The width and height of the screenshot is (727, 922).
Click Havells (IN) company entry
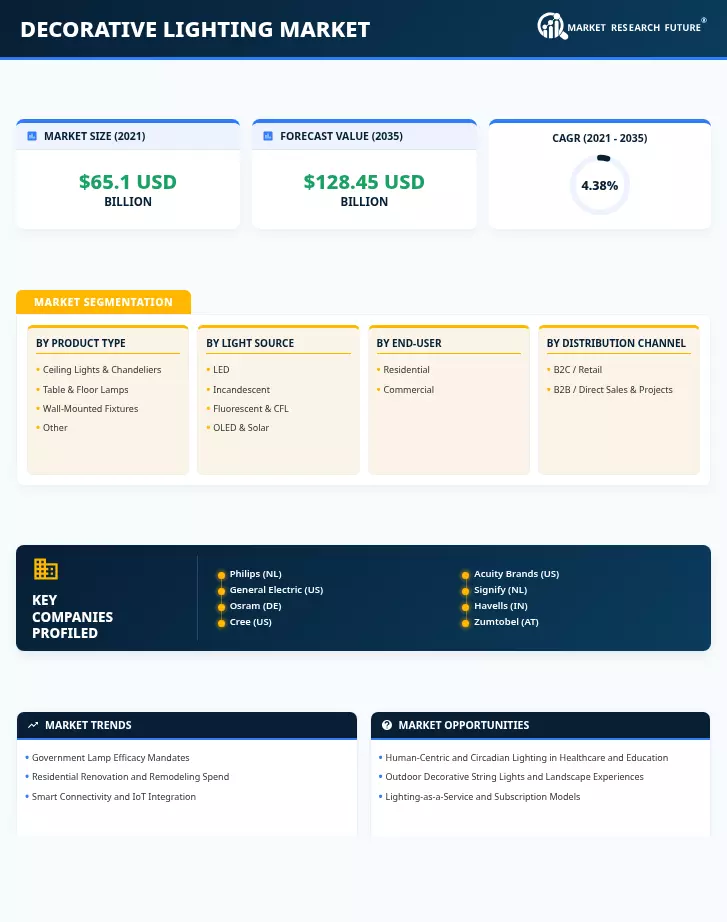(x=501, y=606)
